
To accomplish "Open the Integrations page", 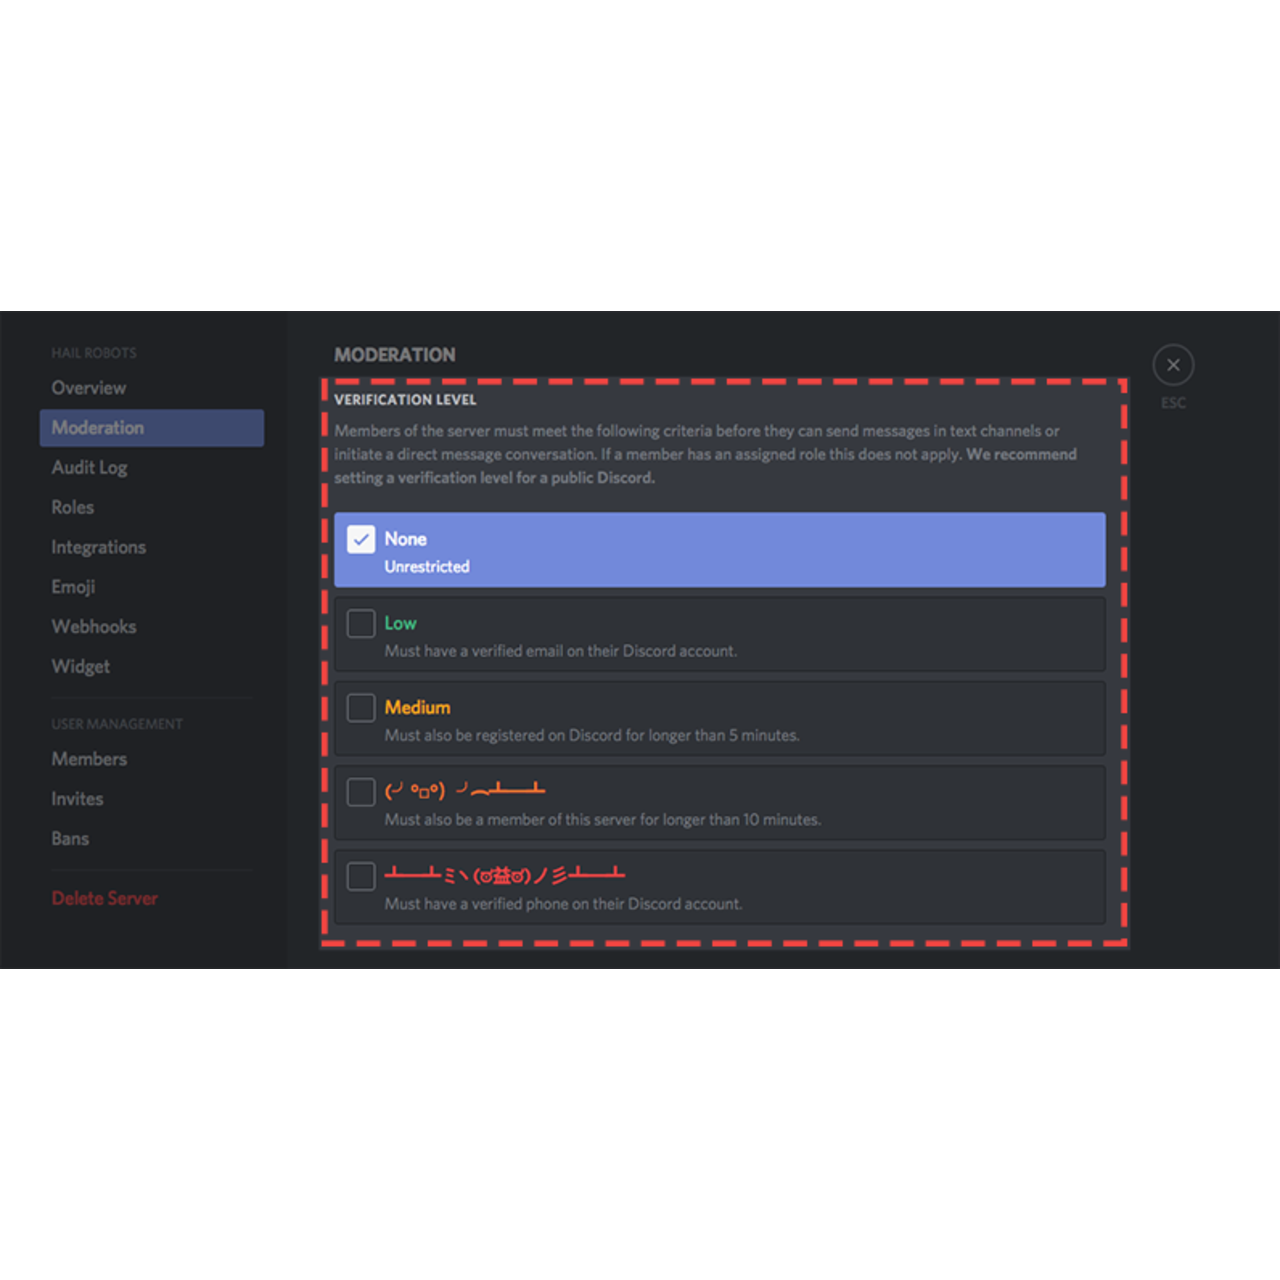I will [98, 547].
